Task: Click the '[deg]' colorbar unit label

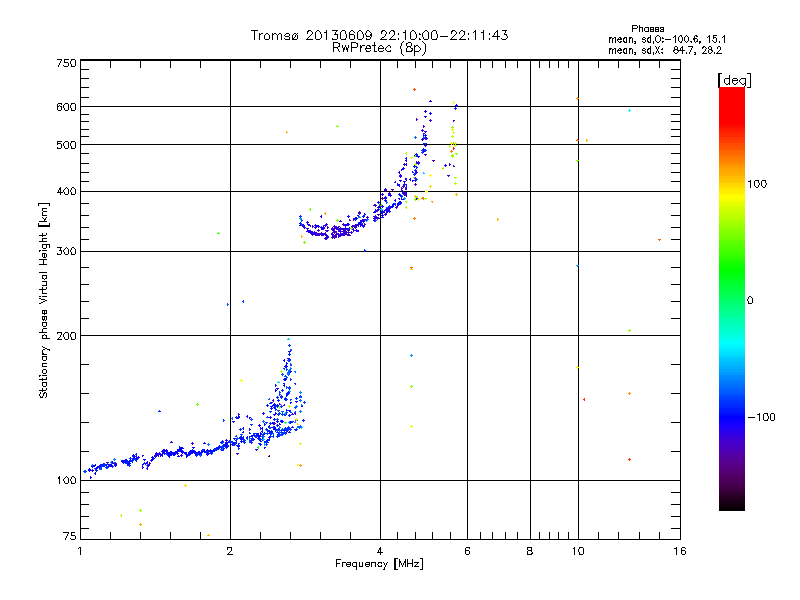Action: coord(735,80)
